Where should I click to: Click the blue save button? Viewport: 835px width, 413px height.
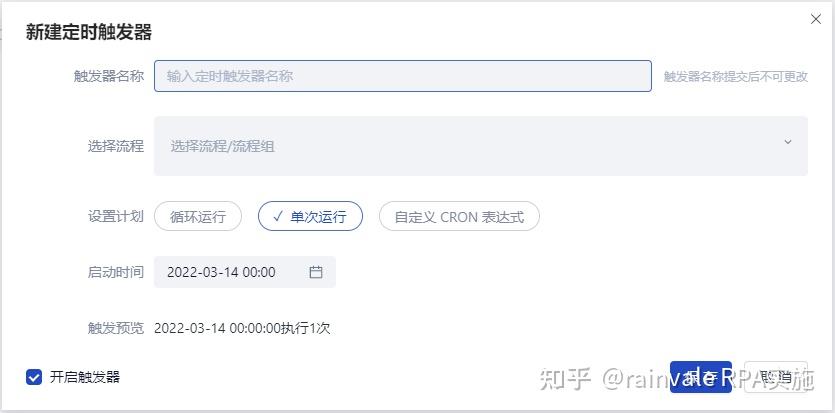(x=701, y=377)
